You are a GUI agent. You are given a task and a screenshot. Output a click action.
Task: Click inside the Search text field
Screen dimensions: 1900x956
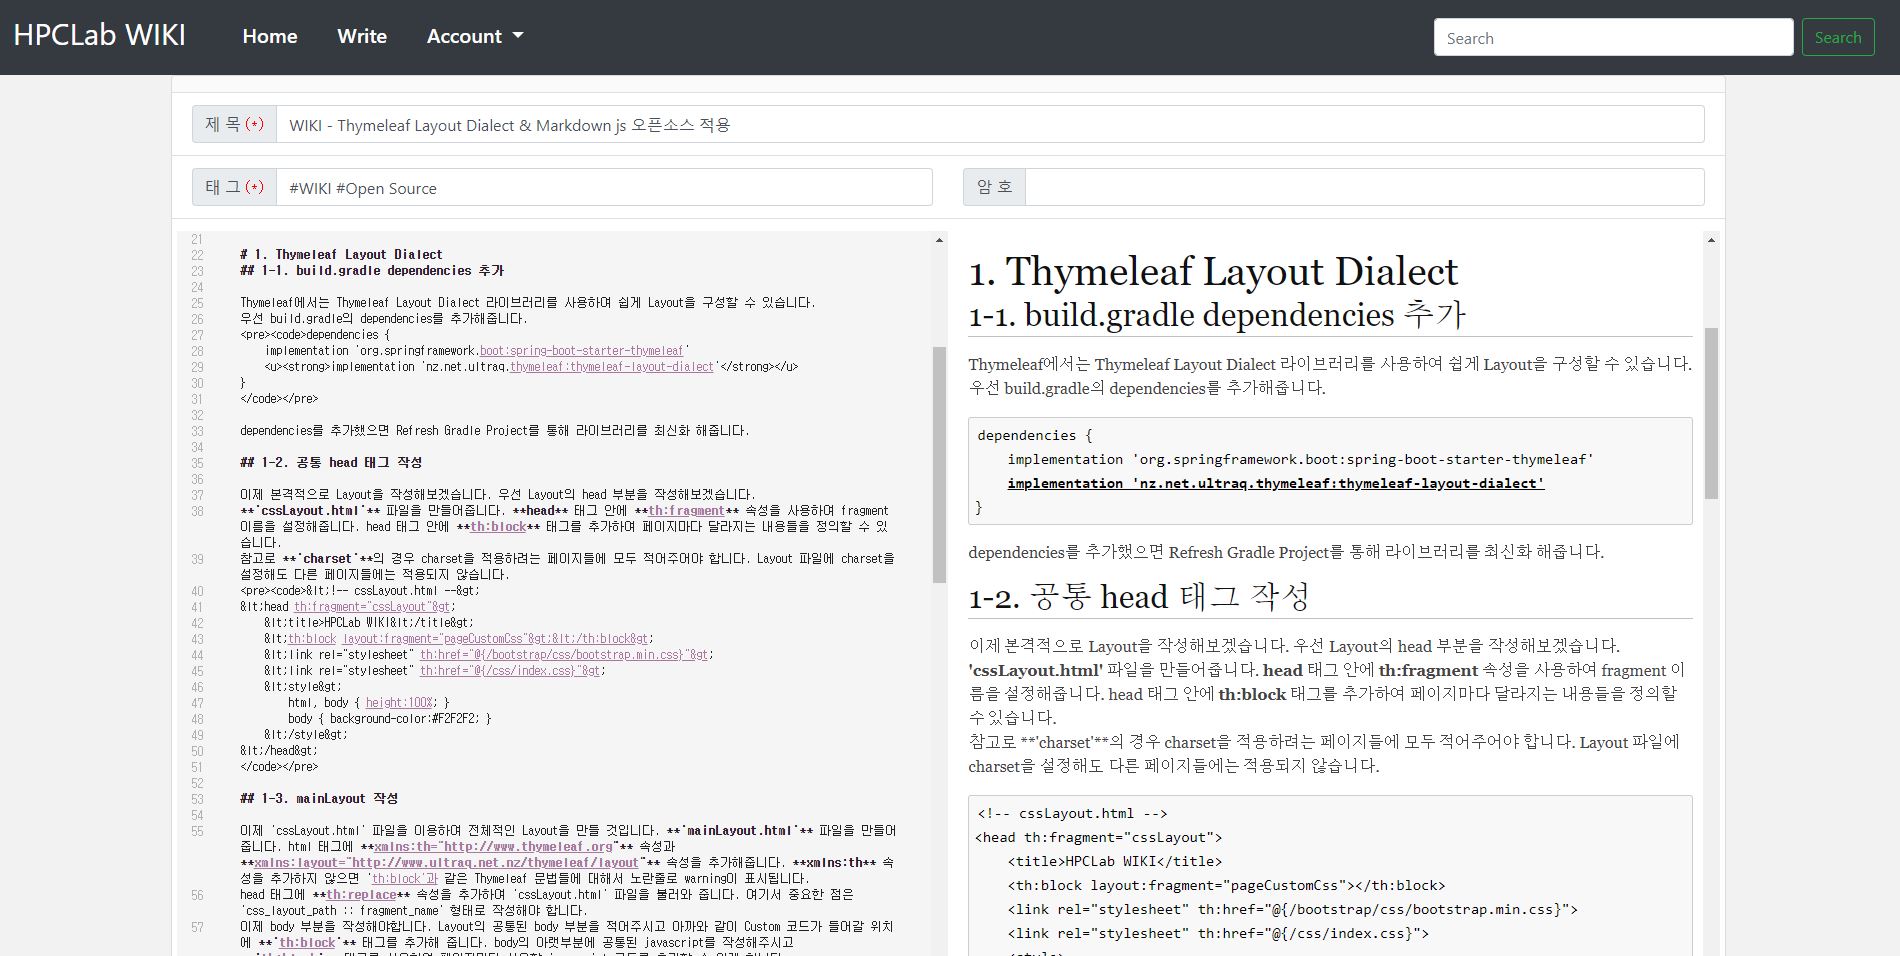[1613, 36]
